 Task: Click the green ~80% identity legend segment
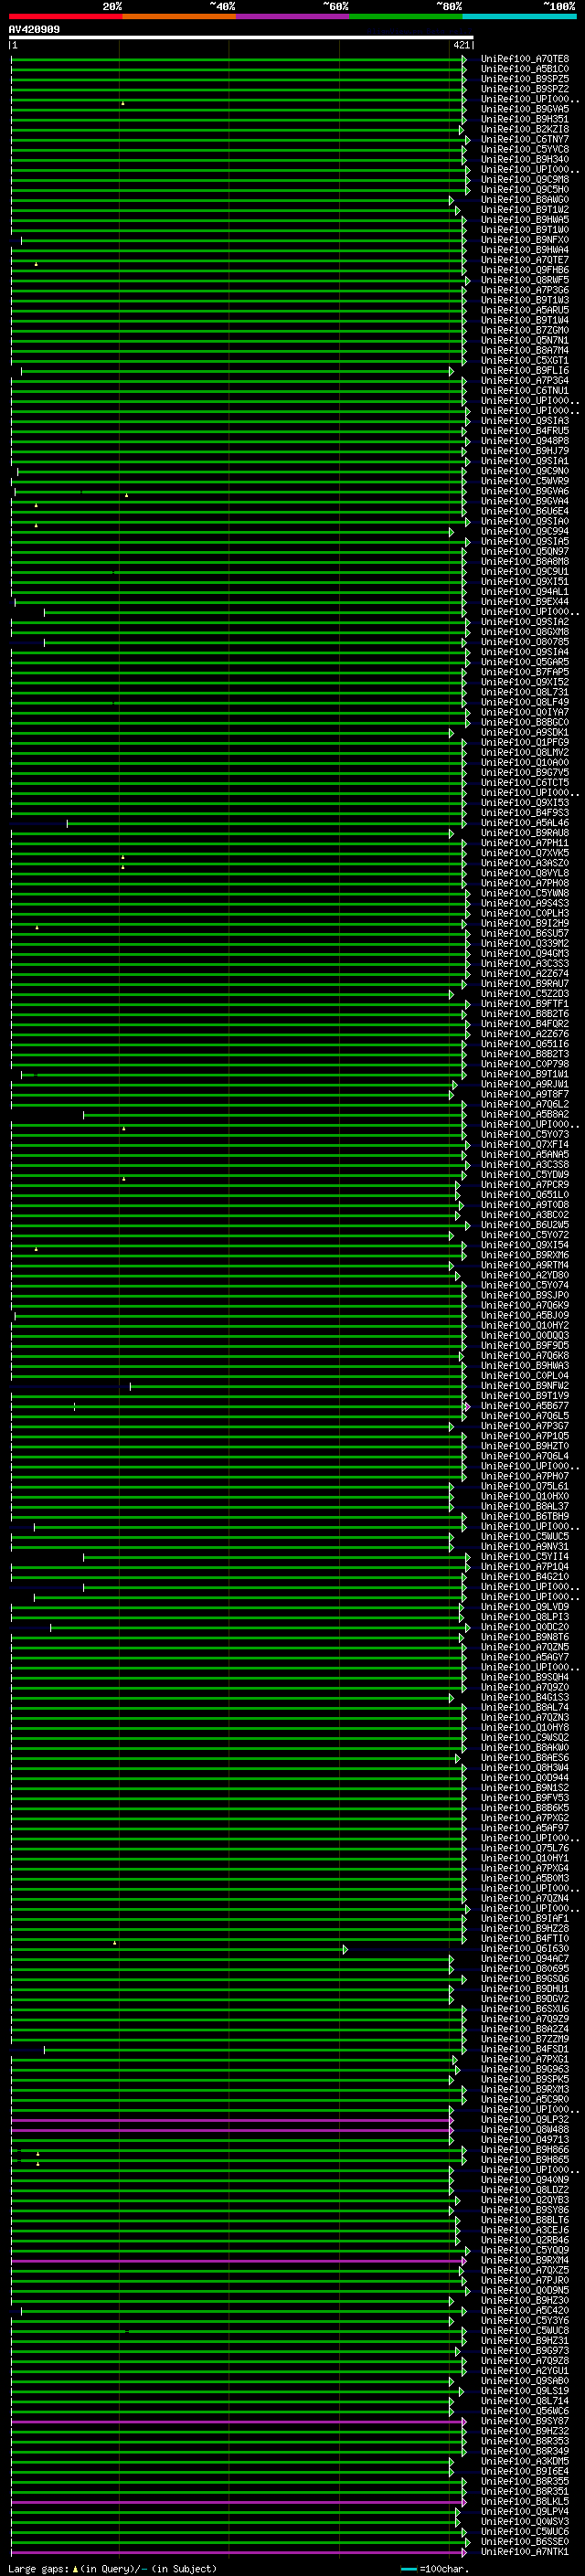[405, 16]
